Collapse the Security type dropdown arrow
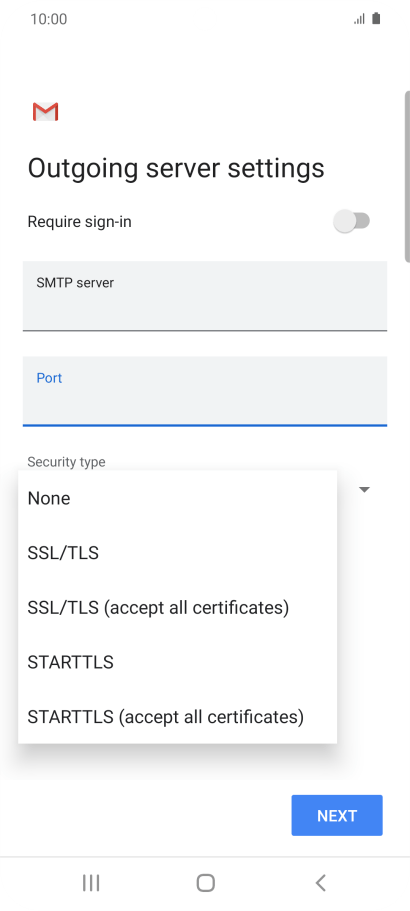This screenshot has height=911, width=410. pyautogui.click(x=364, y=490)
